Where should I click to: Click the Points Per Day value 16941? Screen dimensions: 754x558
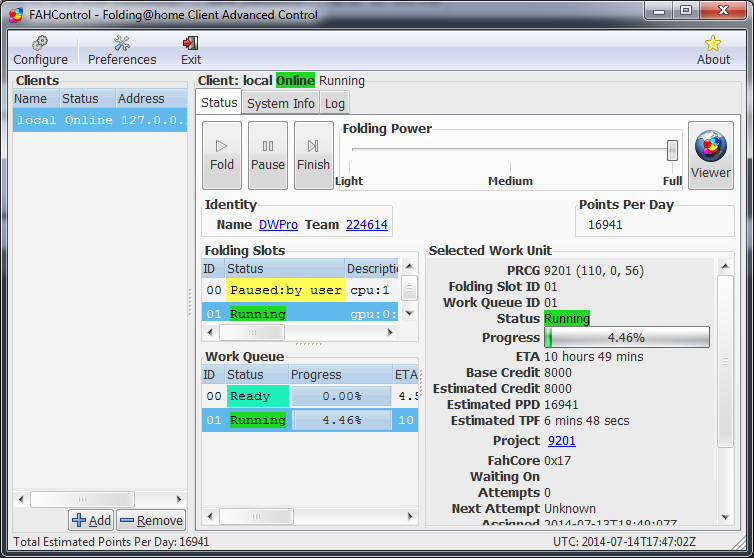605,225
